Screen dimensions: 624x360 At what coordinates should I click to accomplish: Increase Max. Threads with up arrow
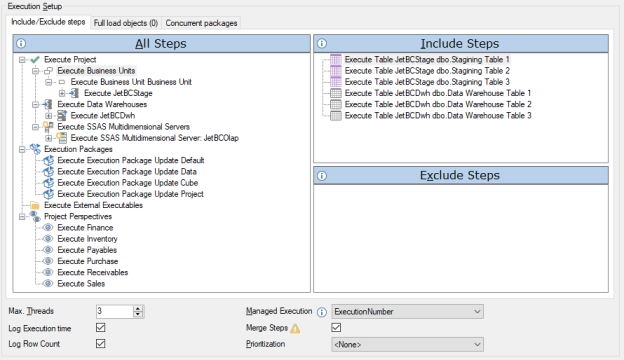pos(138,308)
